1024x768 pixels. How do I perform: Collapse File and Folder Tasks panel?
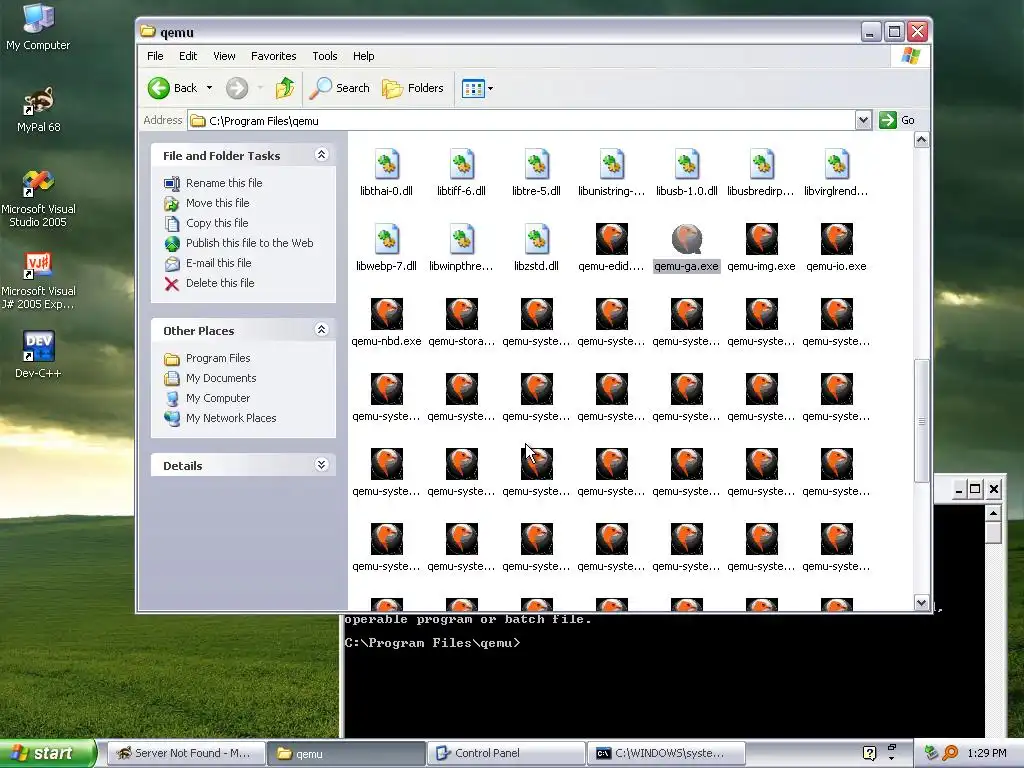321,155
